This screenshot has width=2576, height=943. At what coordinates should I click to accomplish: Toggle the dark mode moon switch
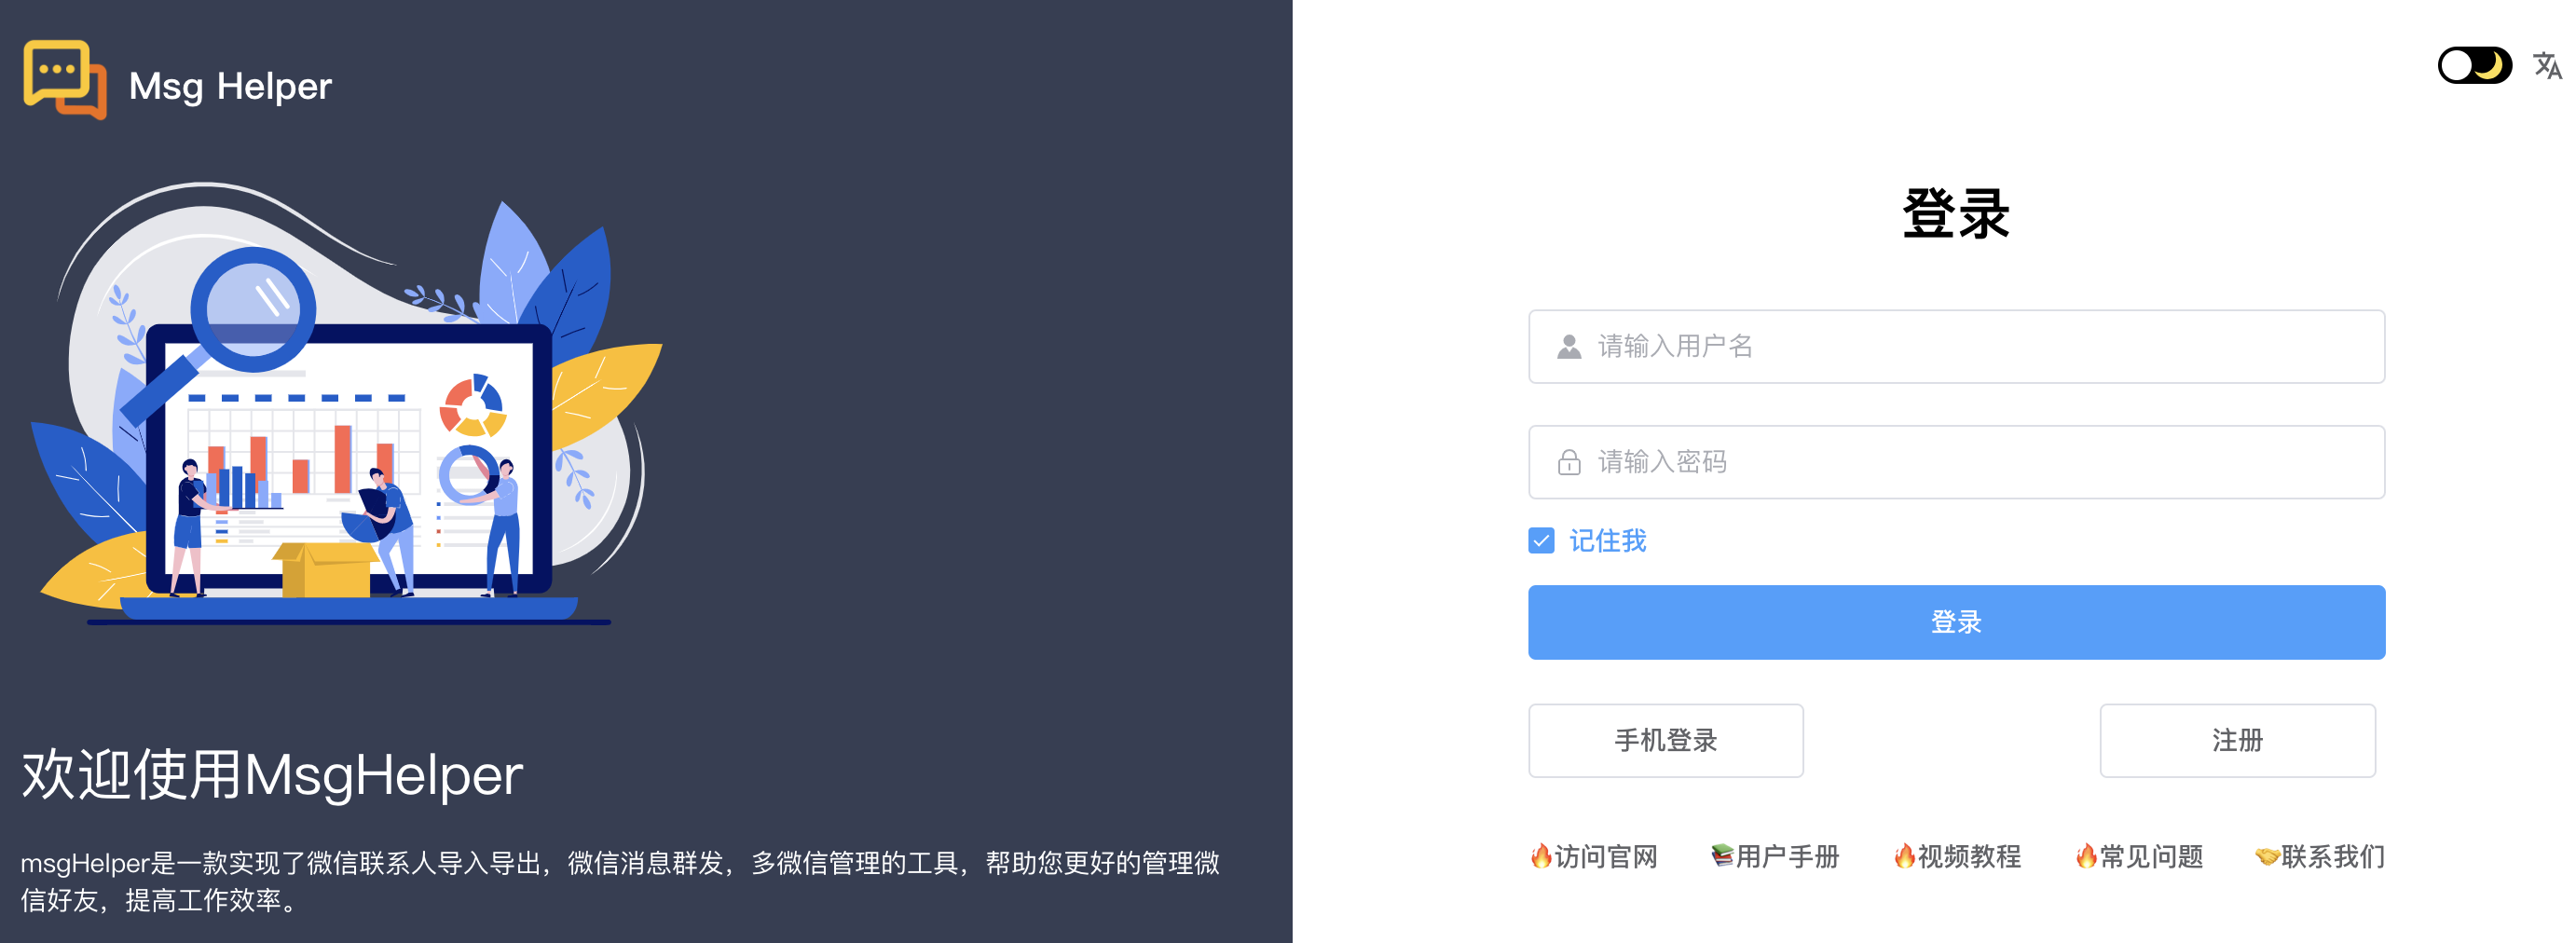(x=2474, y=66)
